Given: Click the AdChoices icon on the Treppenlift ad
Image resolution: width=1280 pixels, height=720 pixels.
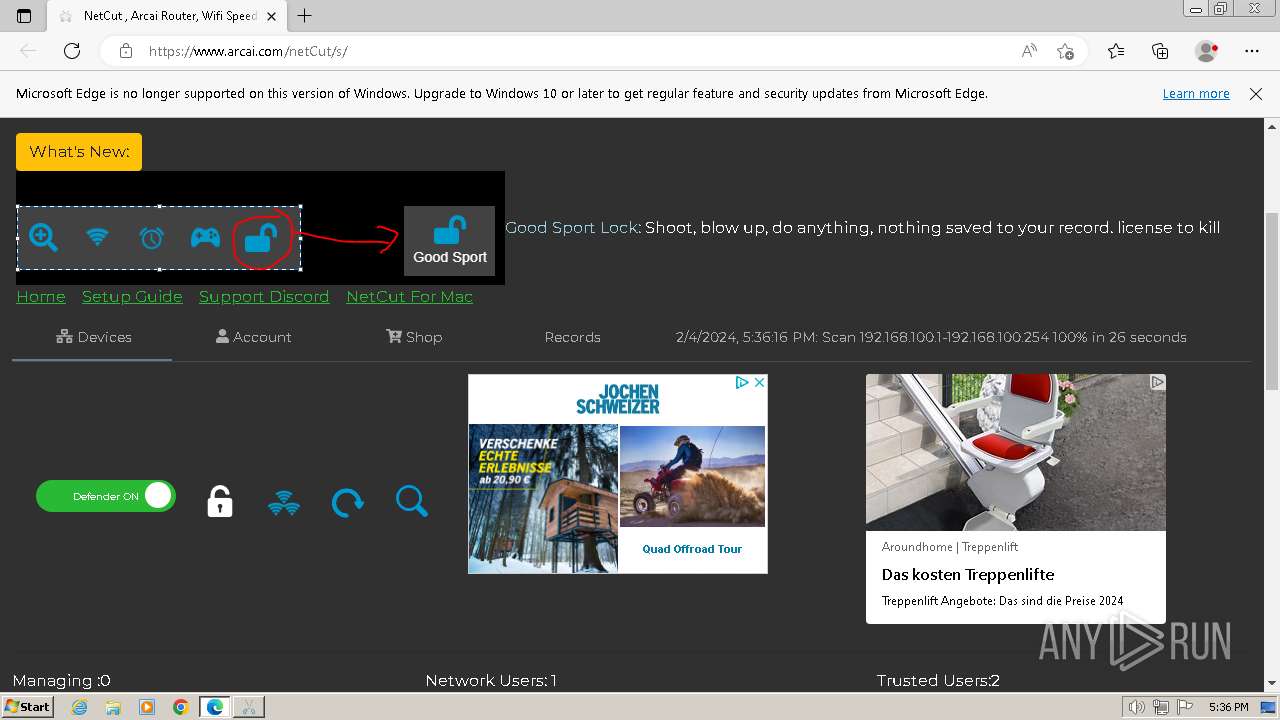Looking at the screenshot, I should click(x=1157, y=382).
